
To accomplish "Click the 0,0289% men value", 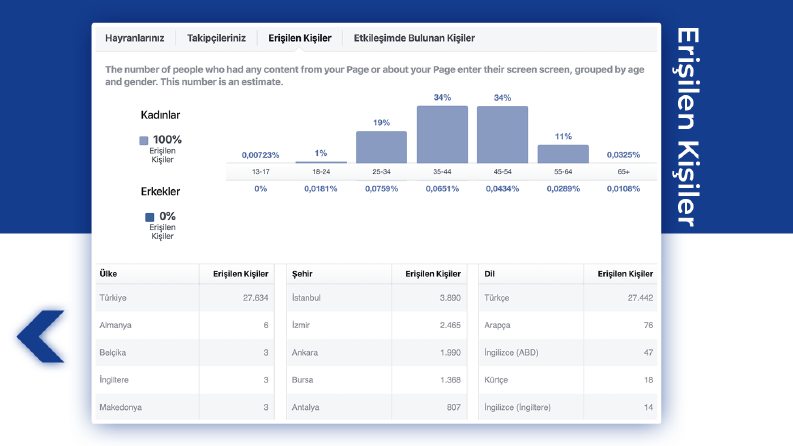I will (563, 189).
